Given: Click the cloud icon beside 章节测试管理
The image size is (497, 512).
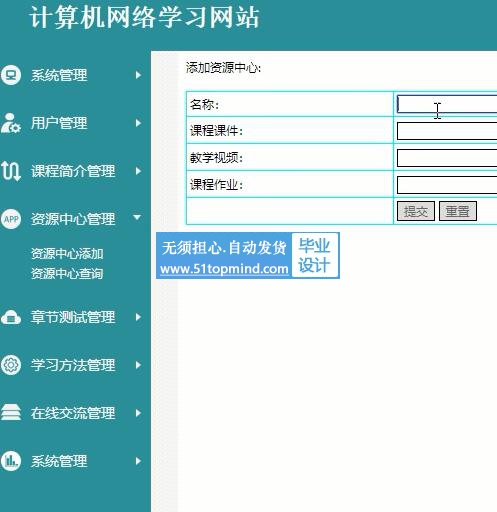Looking at the screenshot, I should (x=11, y=317).
